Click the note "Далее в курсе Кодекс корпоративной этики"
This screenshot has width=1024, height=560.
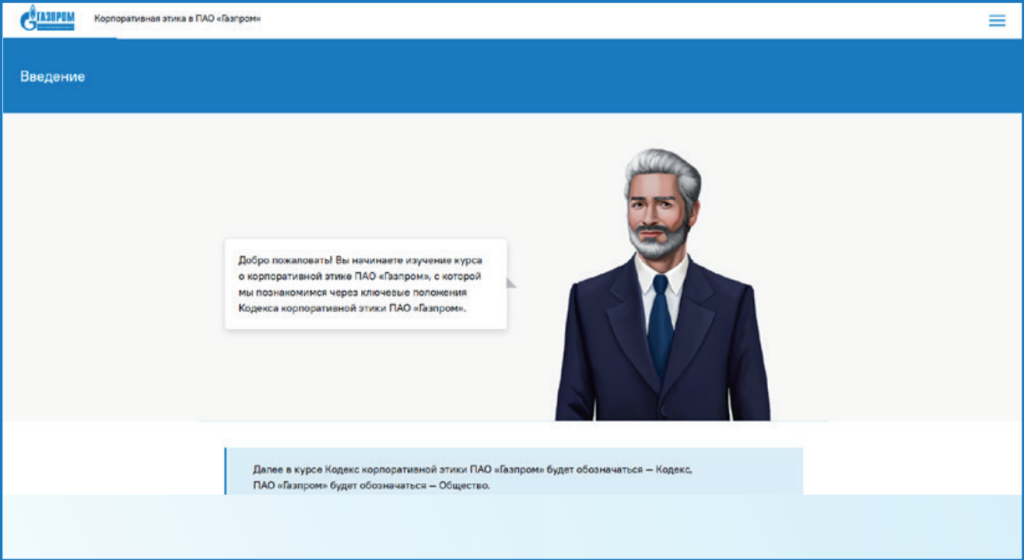click(514, 471)
